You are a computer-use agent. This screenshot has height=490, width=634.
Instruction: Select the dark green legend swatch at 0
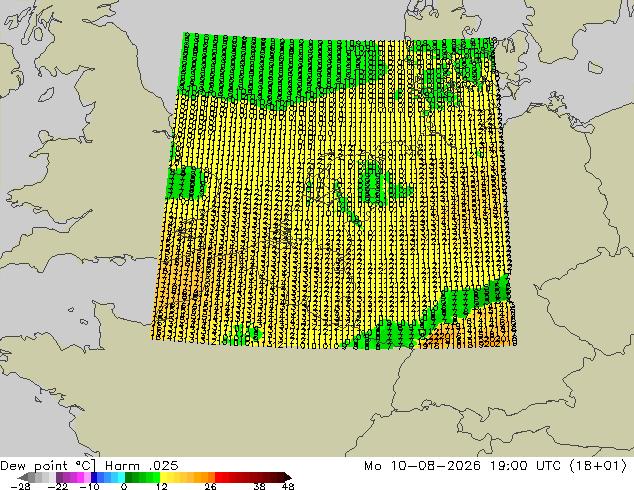pos(129,478)
